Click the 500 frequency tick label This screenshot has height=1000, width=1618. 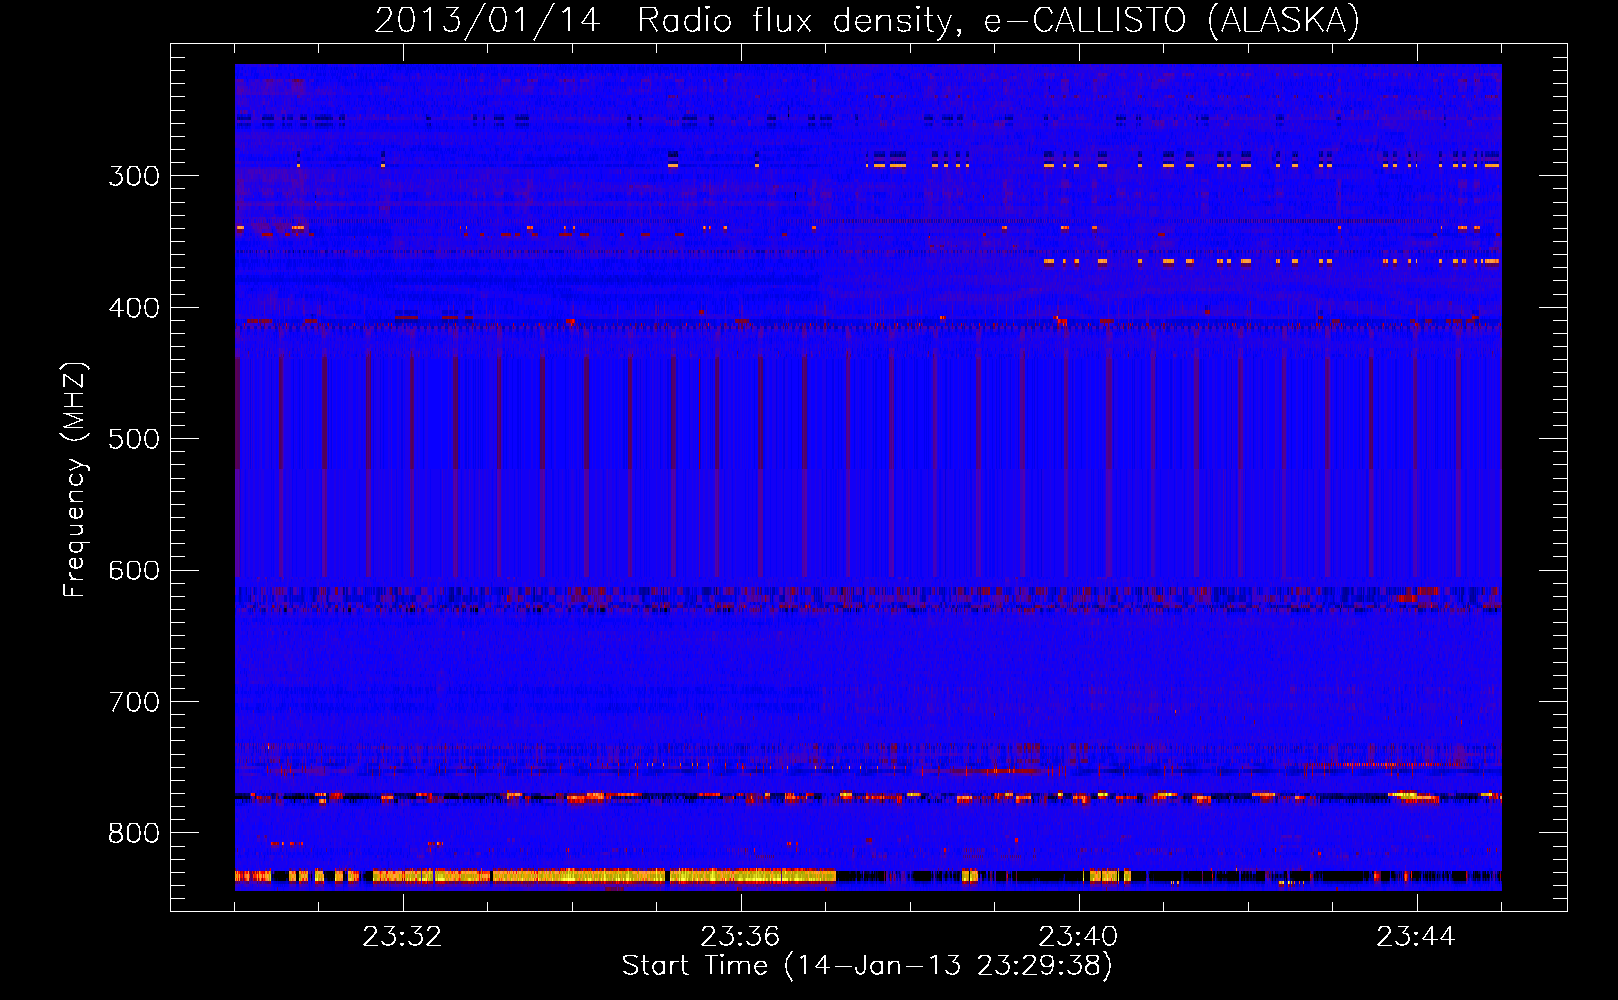(x=134, y=439)
